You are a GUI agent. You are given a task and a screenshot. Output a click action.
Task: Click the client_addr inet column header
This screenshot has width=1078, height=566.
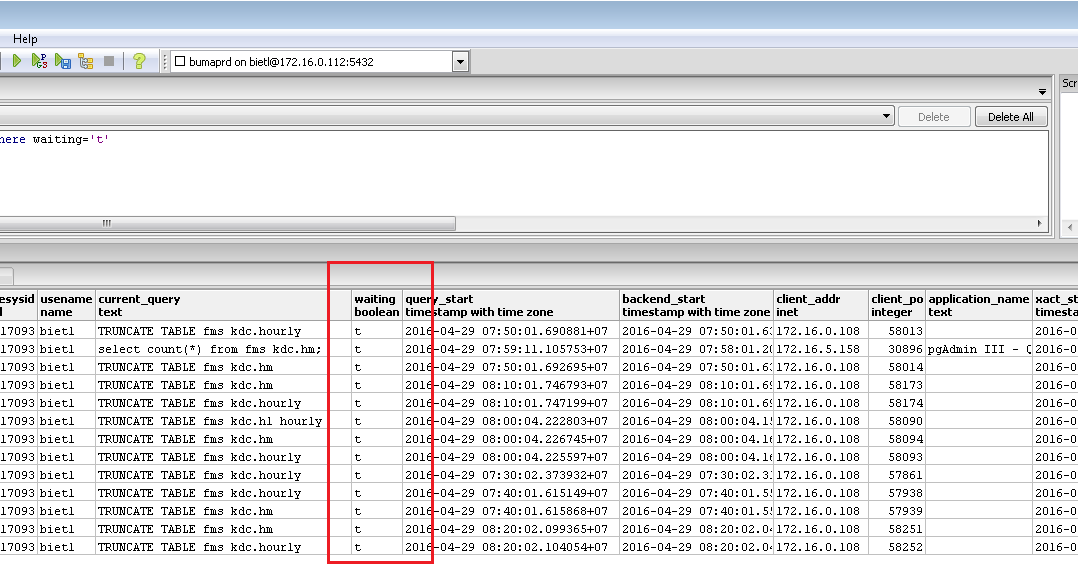tap(821, 305)
